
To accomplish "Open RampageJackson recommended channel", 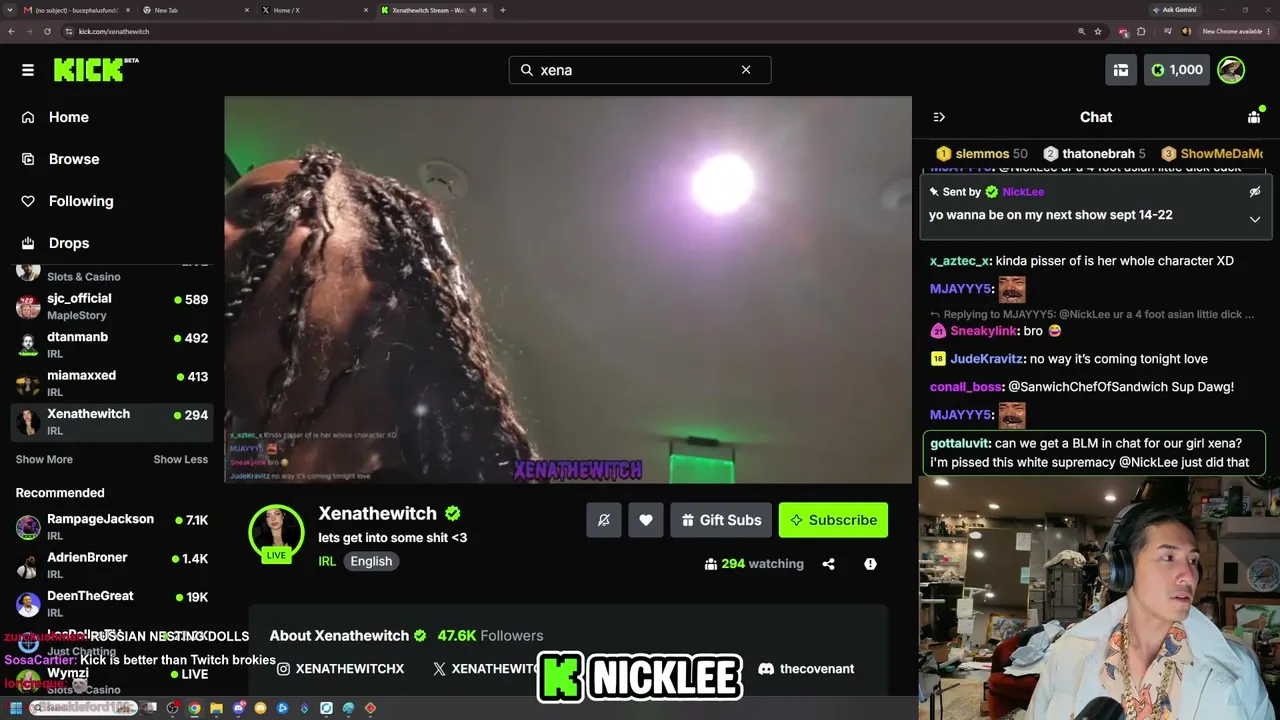I will coord(112,527).
